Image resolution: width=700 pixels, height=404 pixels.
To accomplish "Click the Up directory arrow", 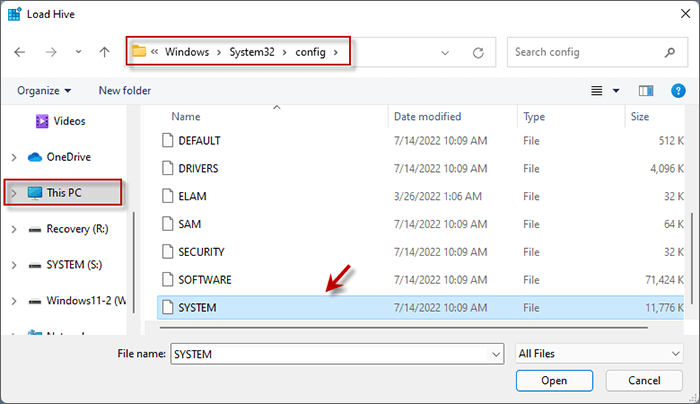I will [x=105, y=51].
